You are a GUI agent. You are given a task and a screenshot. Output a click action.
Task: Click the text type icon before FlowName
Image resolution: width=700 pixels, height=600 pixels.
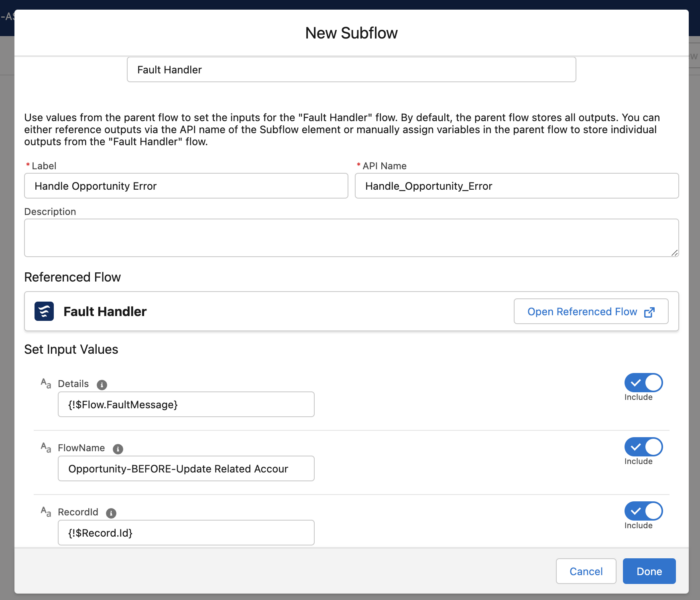pos(45,448)
